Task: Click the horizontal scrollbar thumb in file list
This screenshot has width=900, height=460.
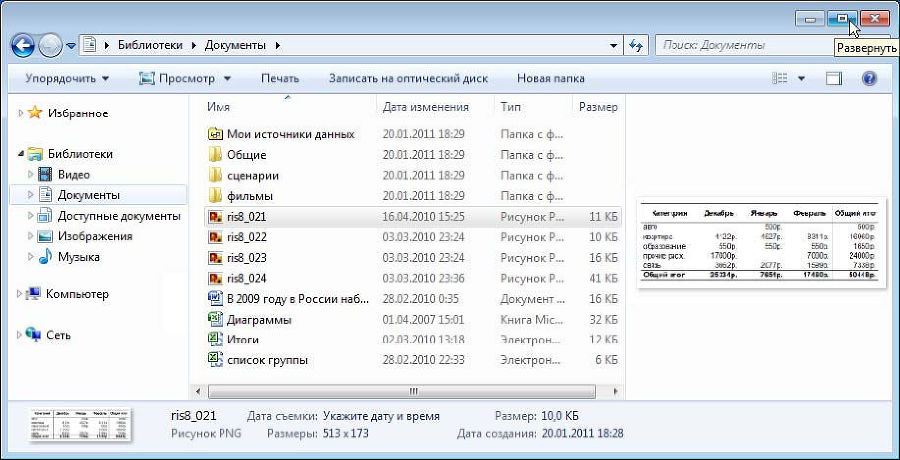Action: (401, 391)
